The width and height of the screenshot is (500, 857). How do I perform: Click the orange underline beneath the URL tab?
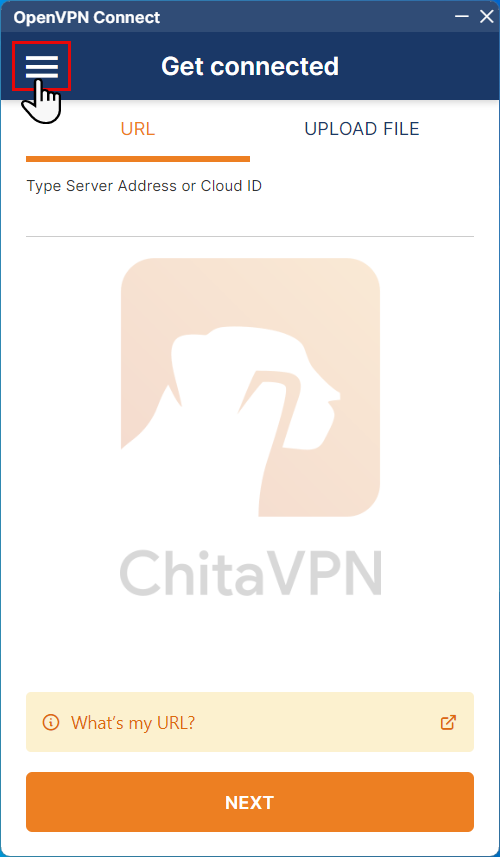pos(138,159)
